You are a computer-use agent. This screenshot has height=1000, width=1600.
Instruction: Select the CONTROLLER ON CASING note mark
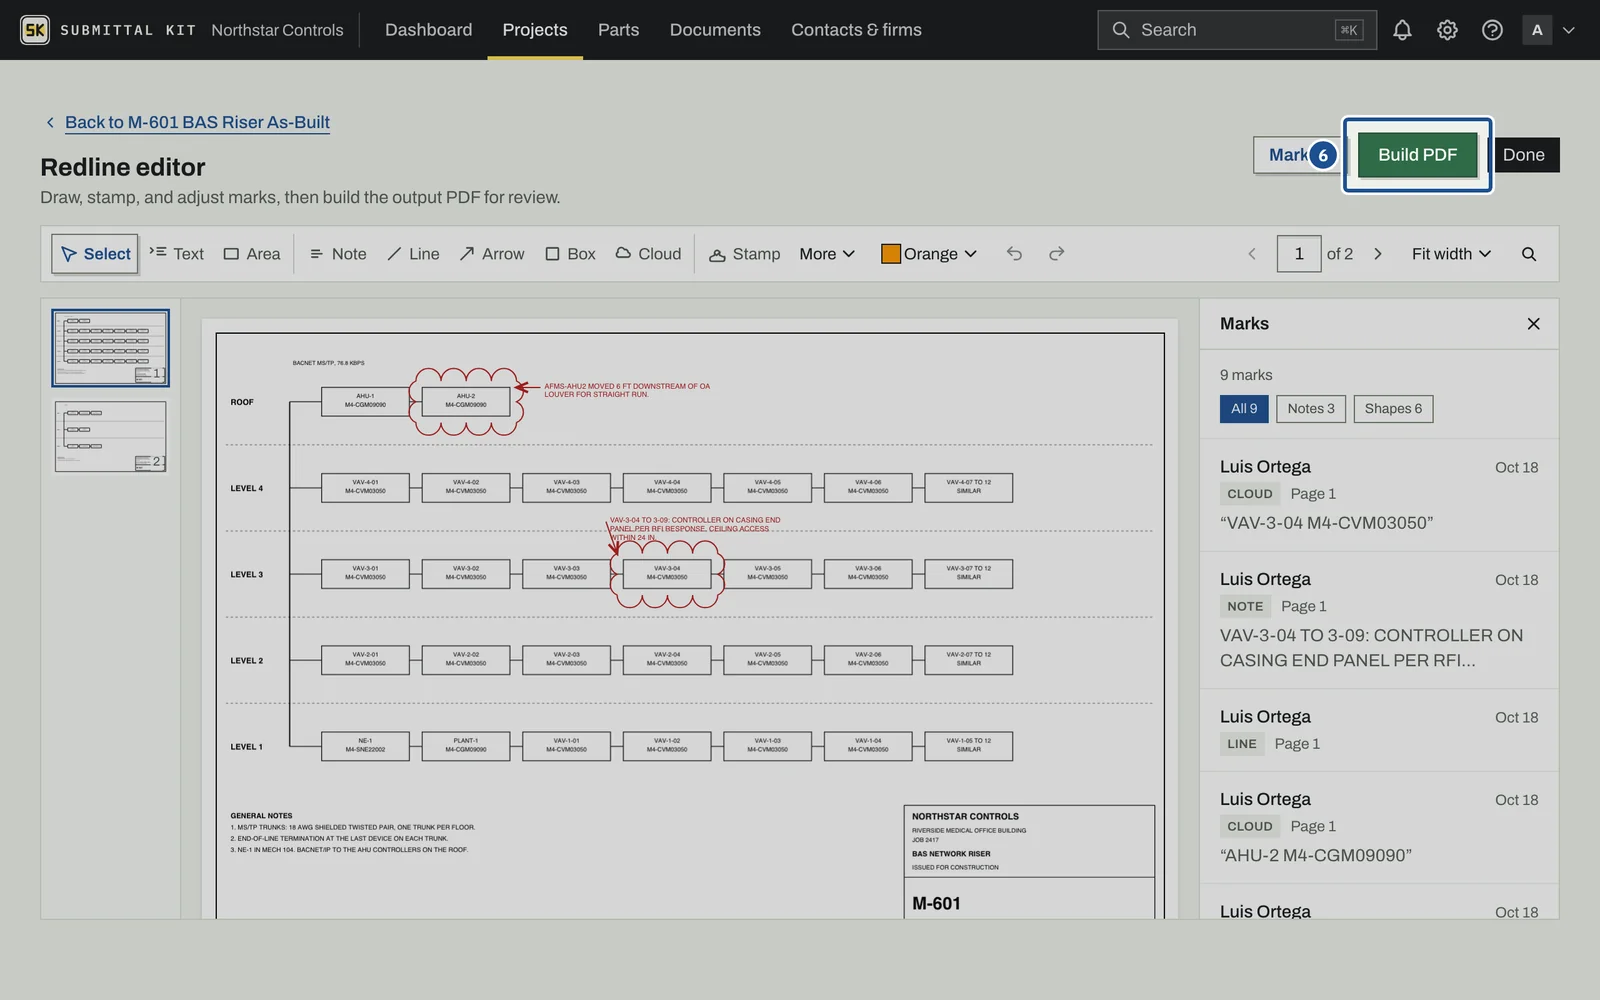pos(1379,620)
